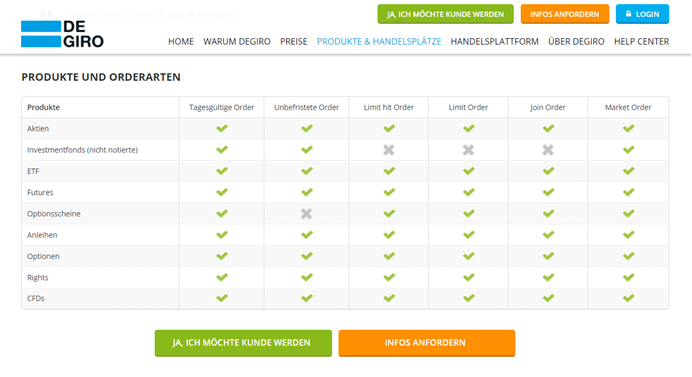Click the 'Market Order' column header

[628, 107]
